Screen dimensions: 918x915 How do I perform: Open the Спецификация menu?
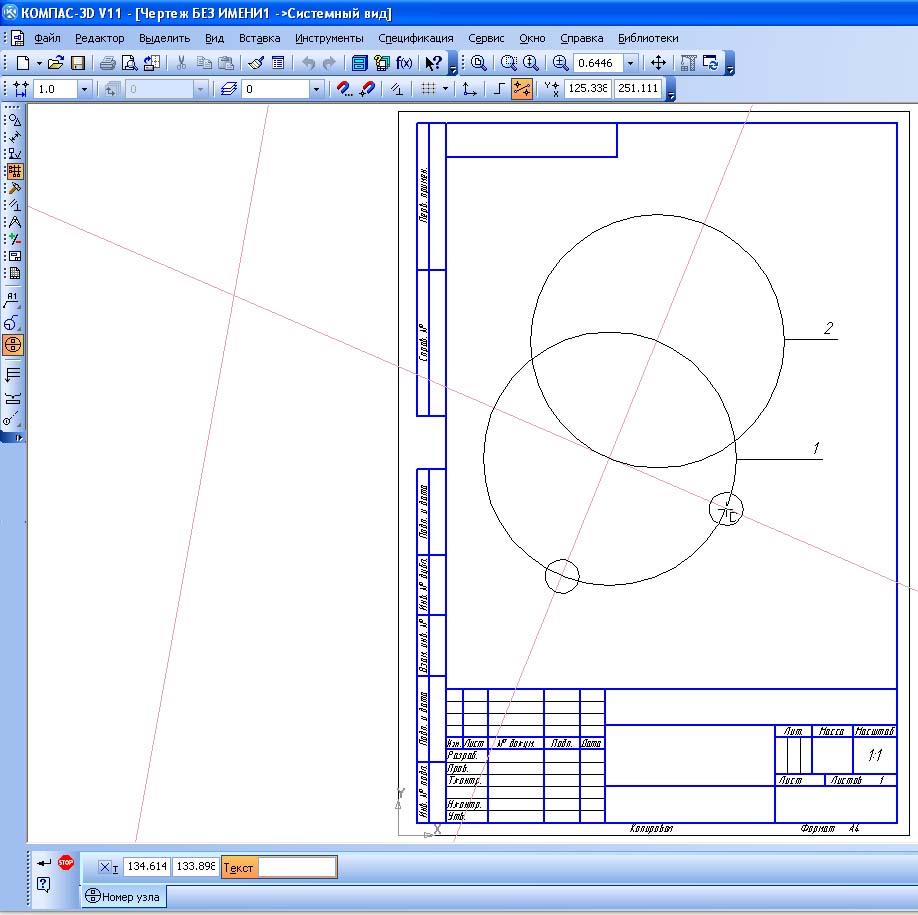pyautogui.click(x=416, y=38)
